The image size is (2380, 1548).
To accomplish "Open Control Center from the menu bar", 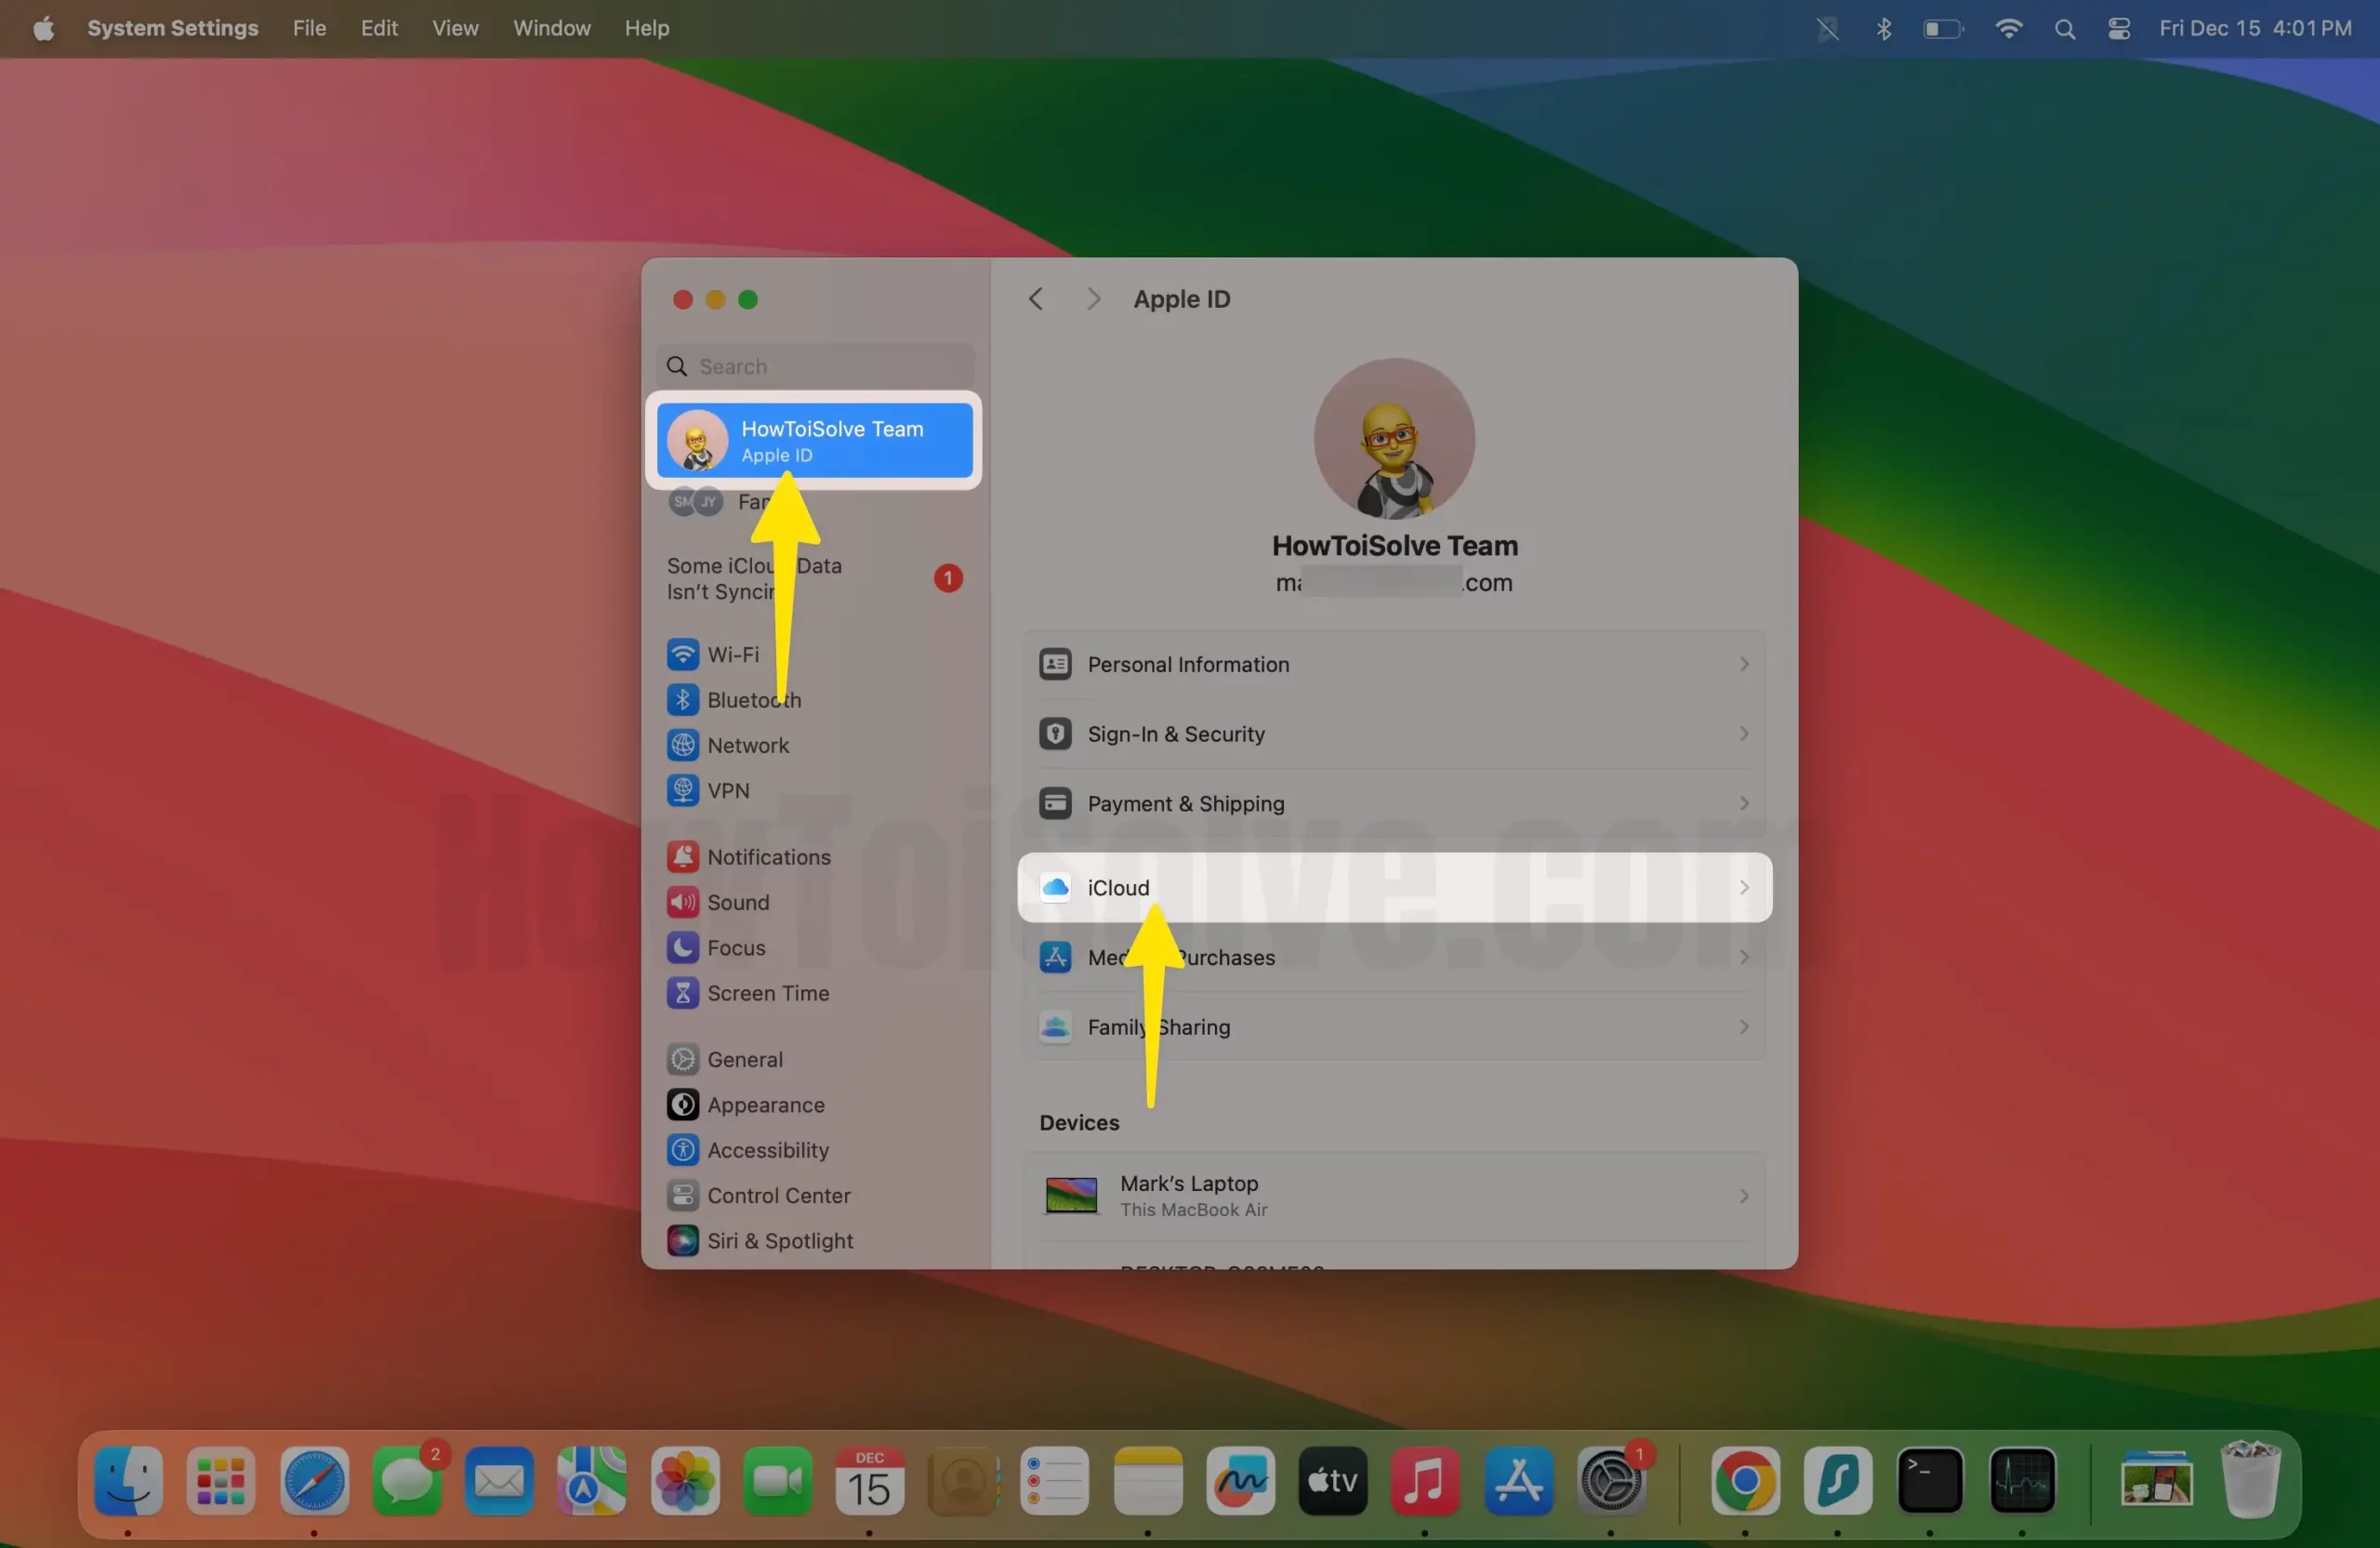I will click(x=2119, y=28).
